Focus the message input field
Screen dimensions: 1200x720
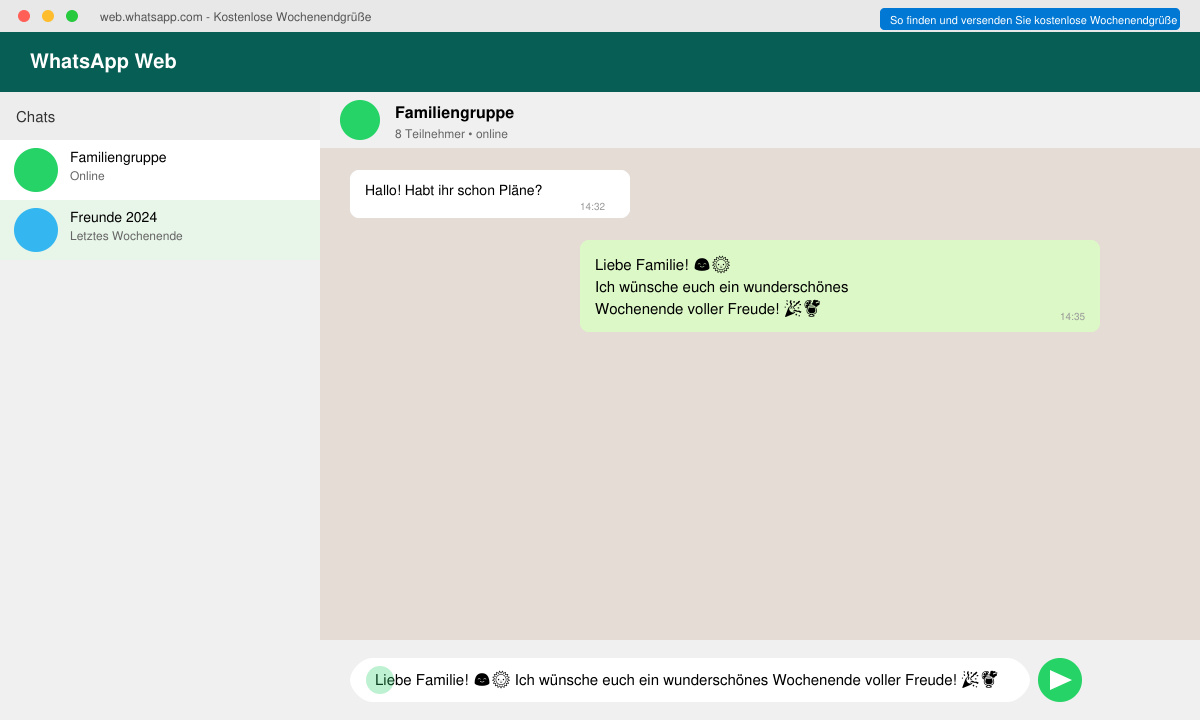(x=690, y=680)
